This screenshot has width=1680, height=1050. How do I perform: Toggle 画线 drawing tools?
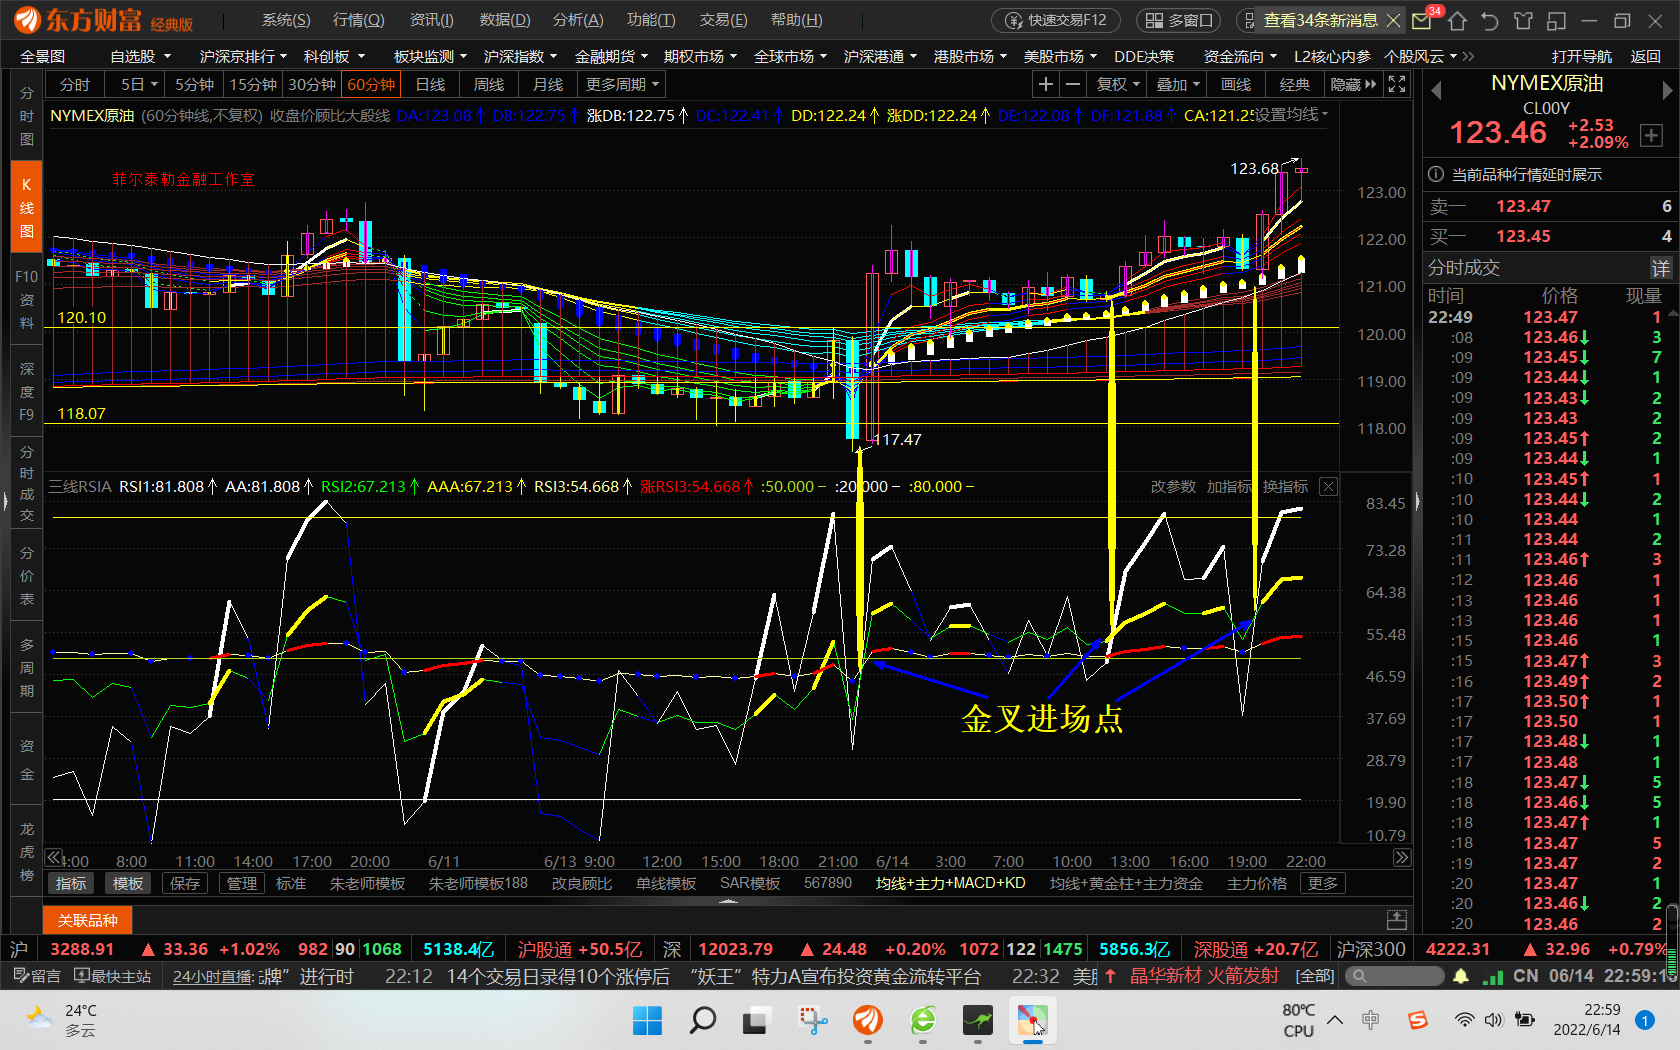pyautogui.click(x=1235, y=85)
